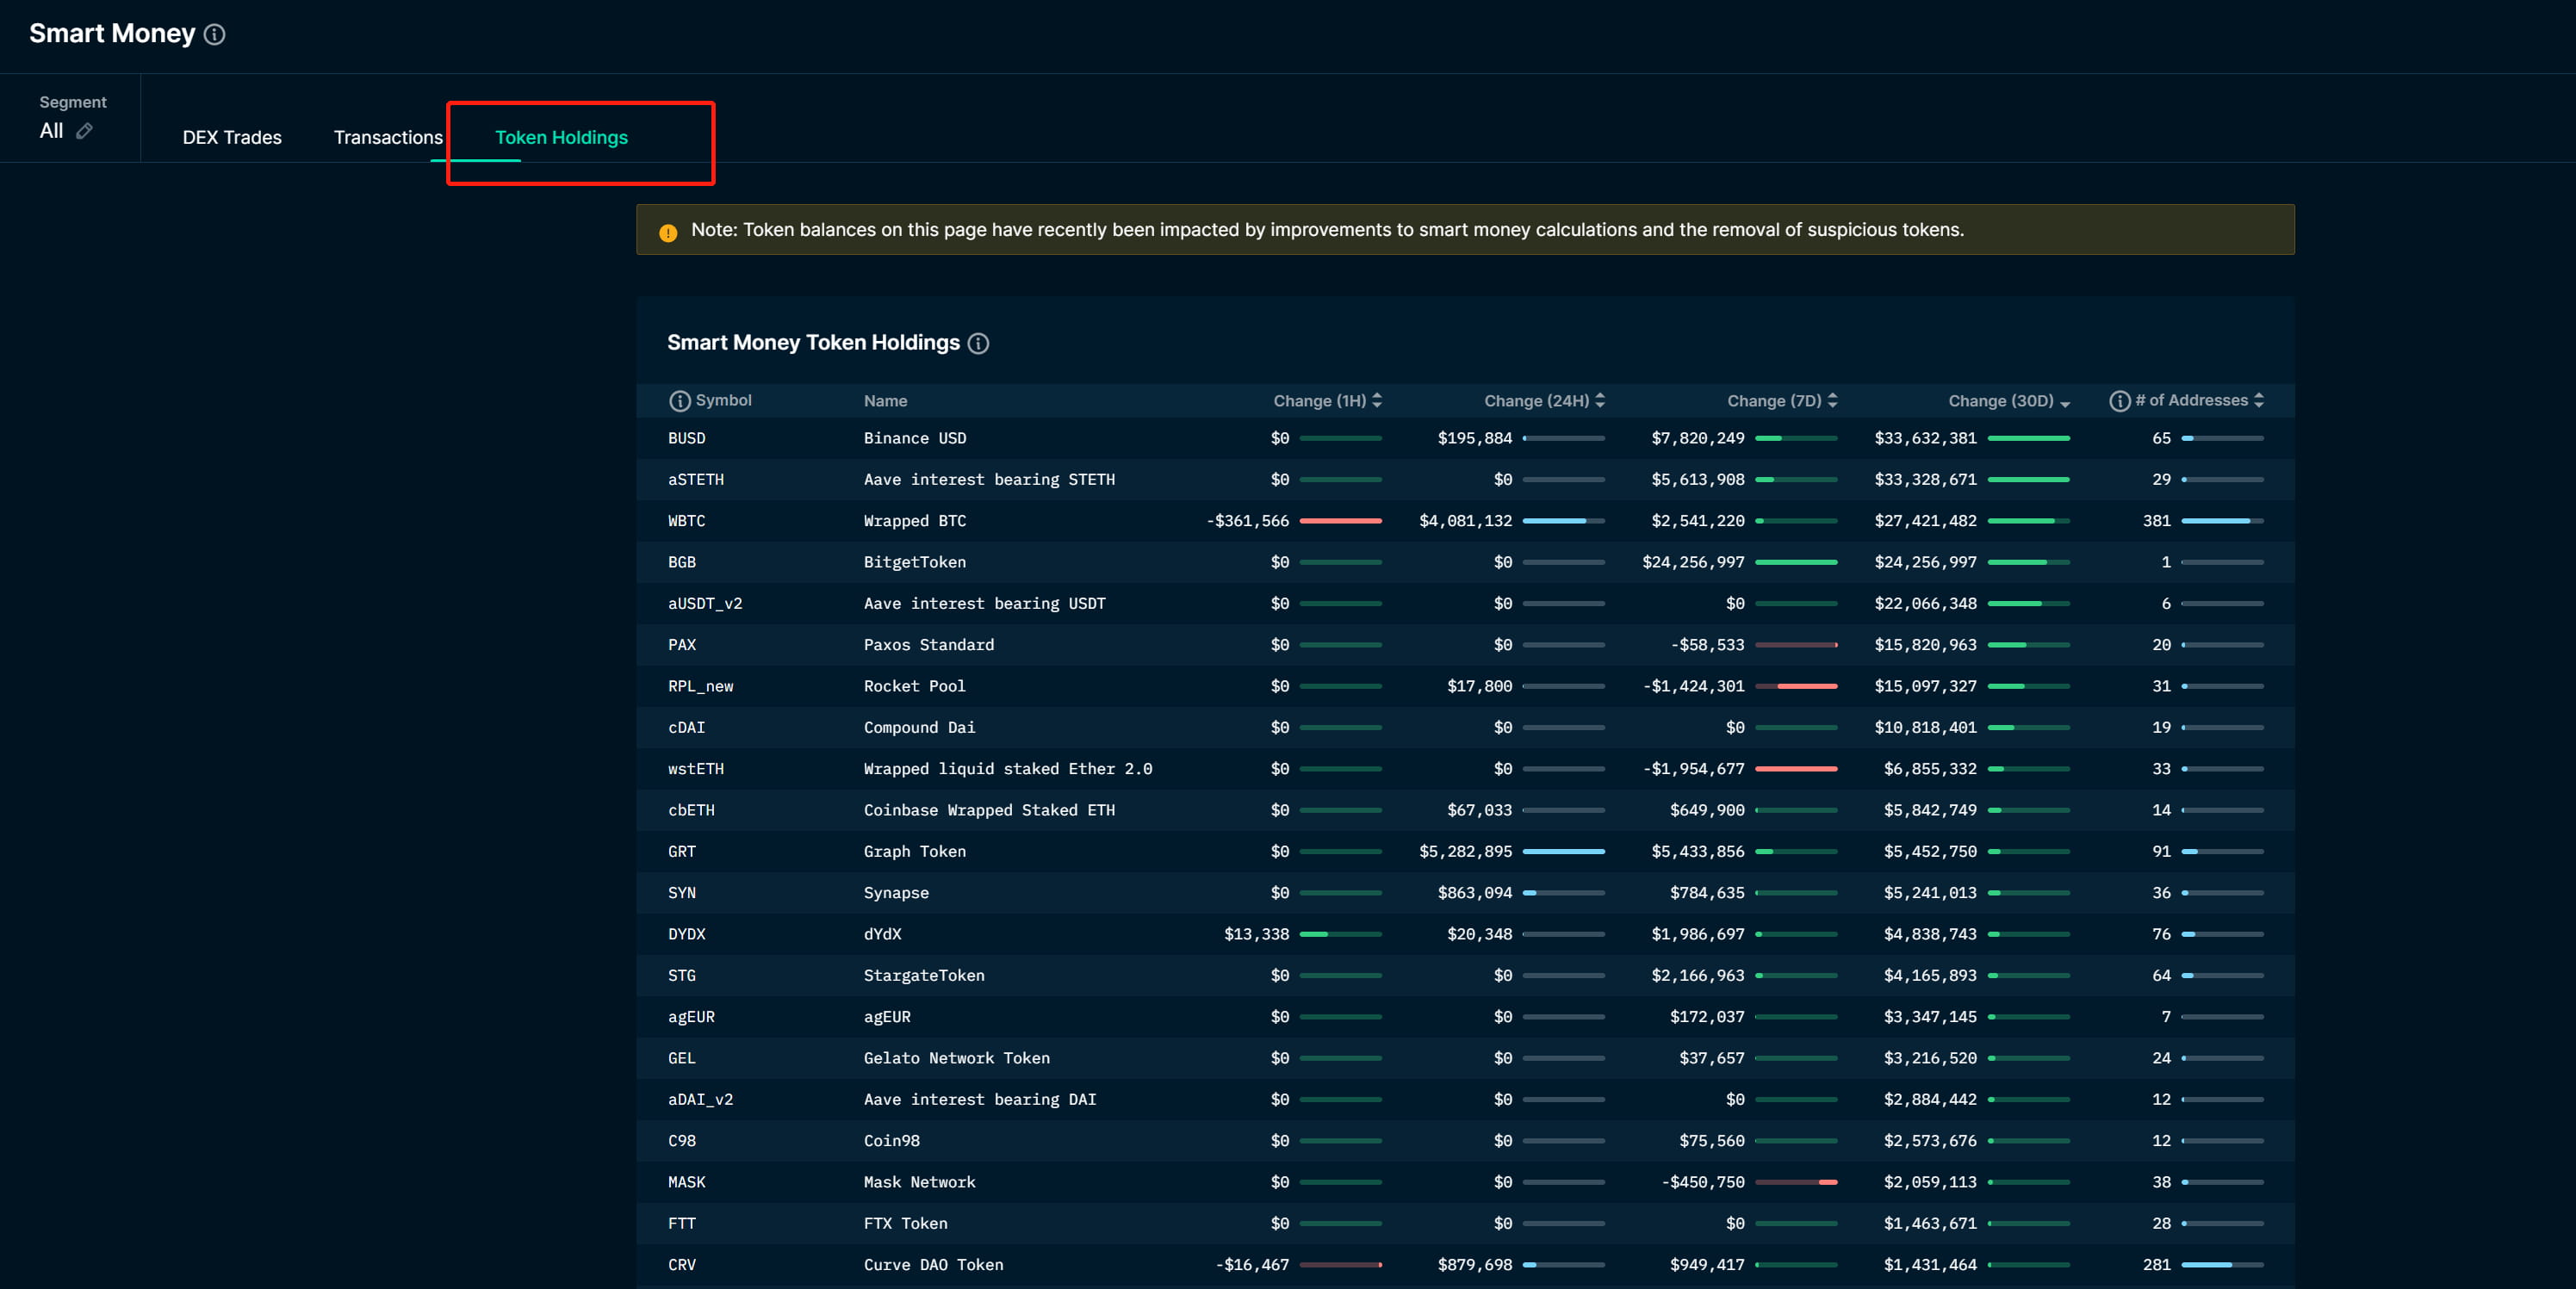The height and width of the screenshot is (1289, 2576).
Task: Click the Name column header
Action: coord(885,401)
